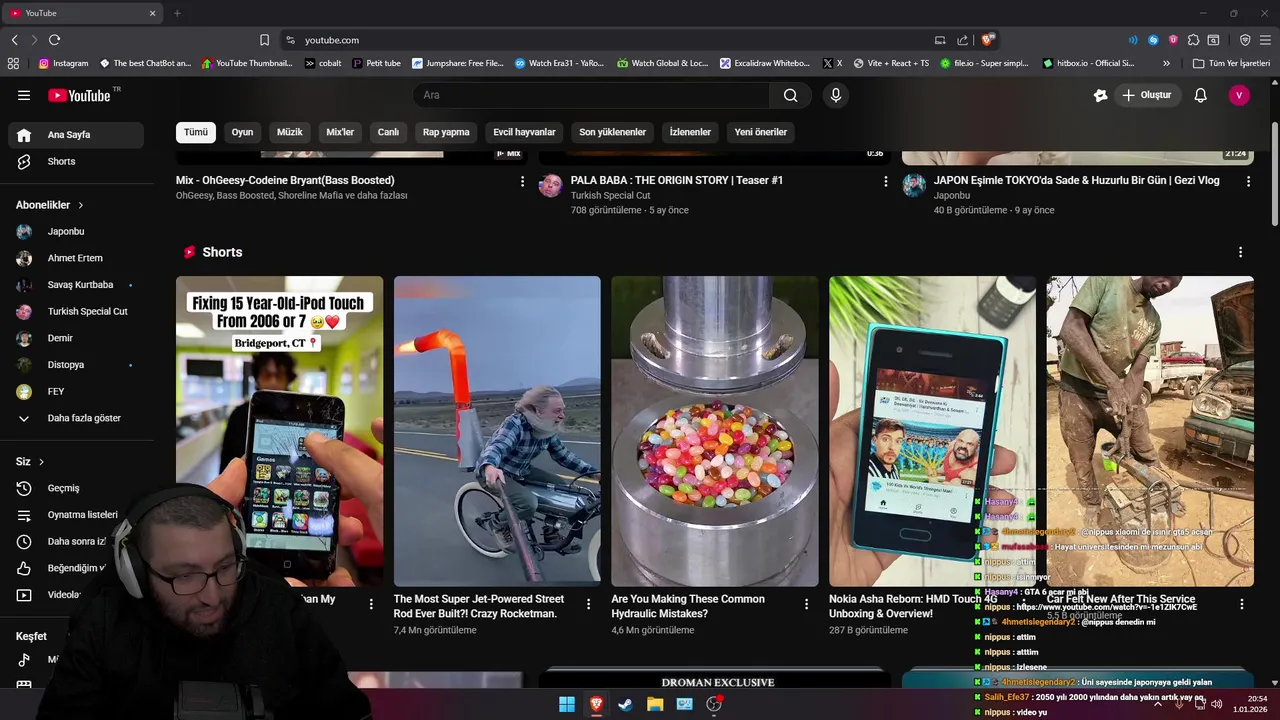Show hidden system tray icons
1280x720 pixels.
1158,704
